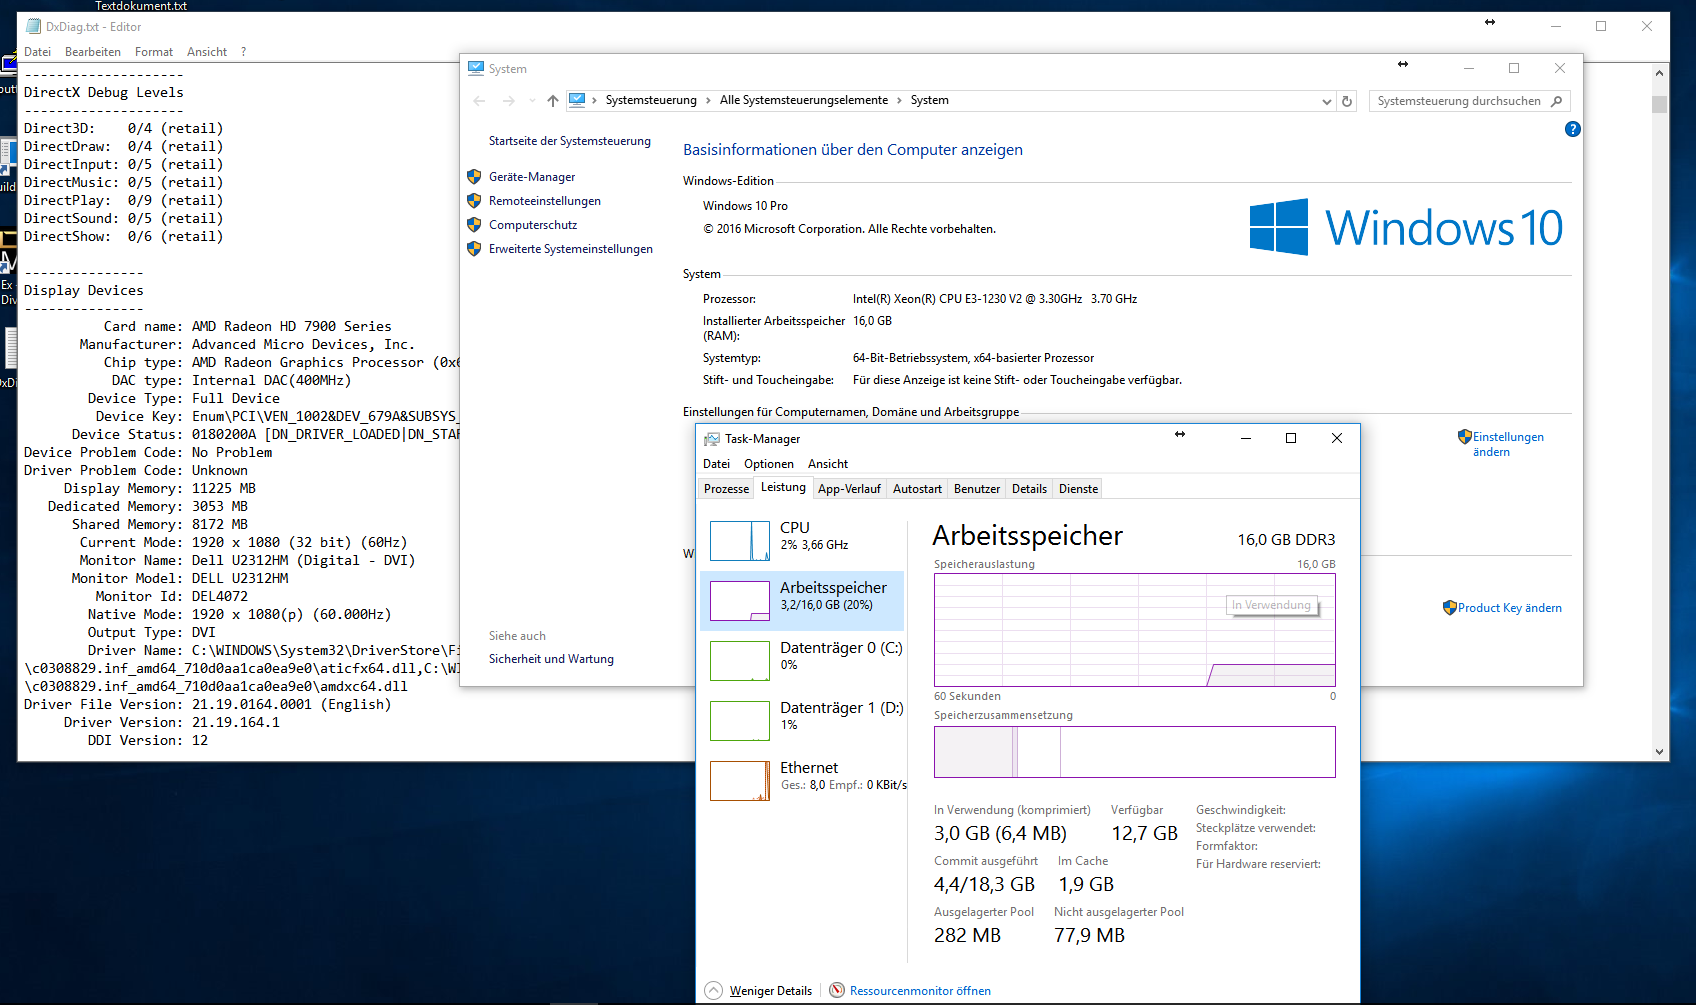Open the Format menu in Editor
Image resolution: width=1696 pixels, height=1005 pixels.
click(154, 52)
